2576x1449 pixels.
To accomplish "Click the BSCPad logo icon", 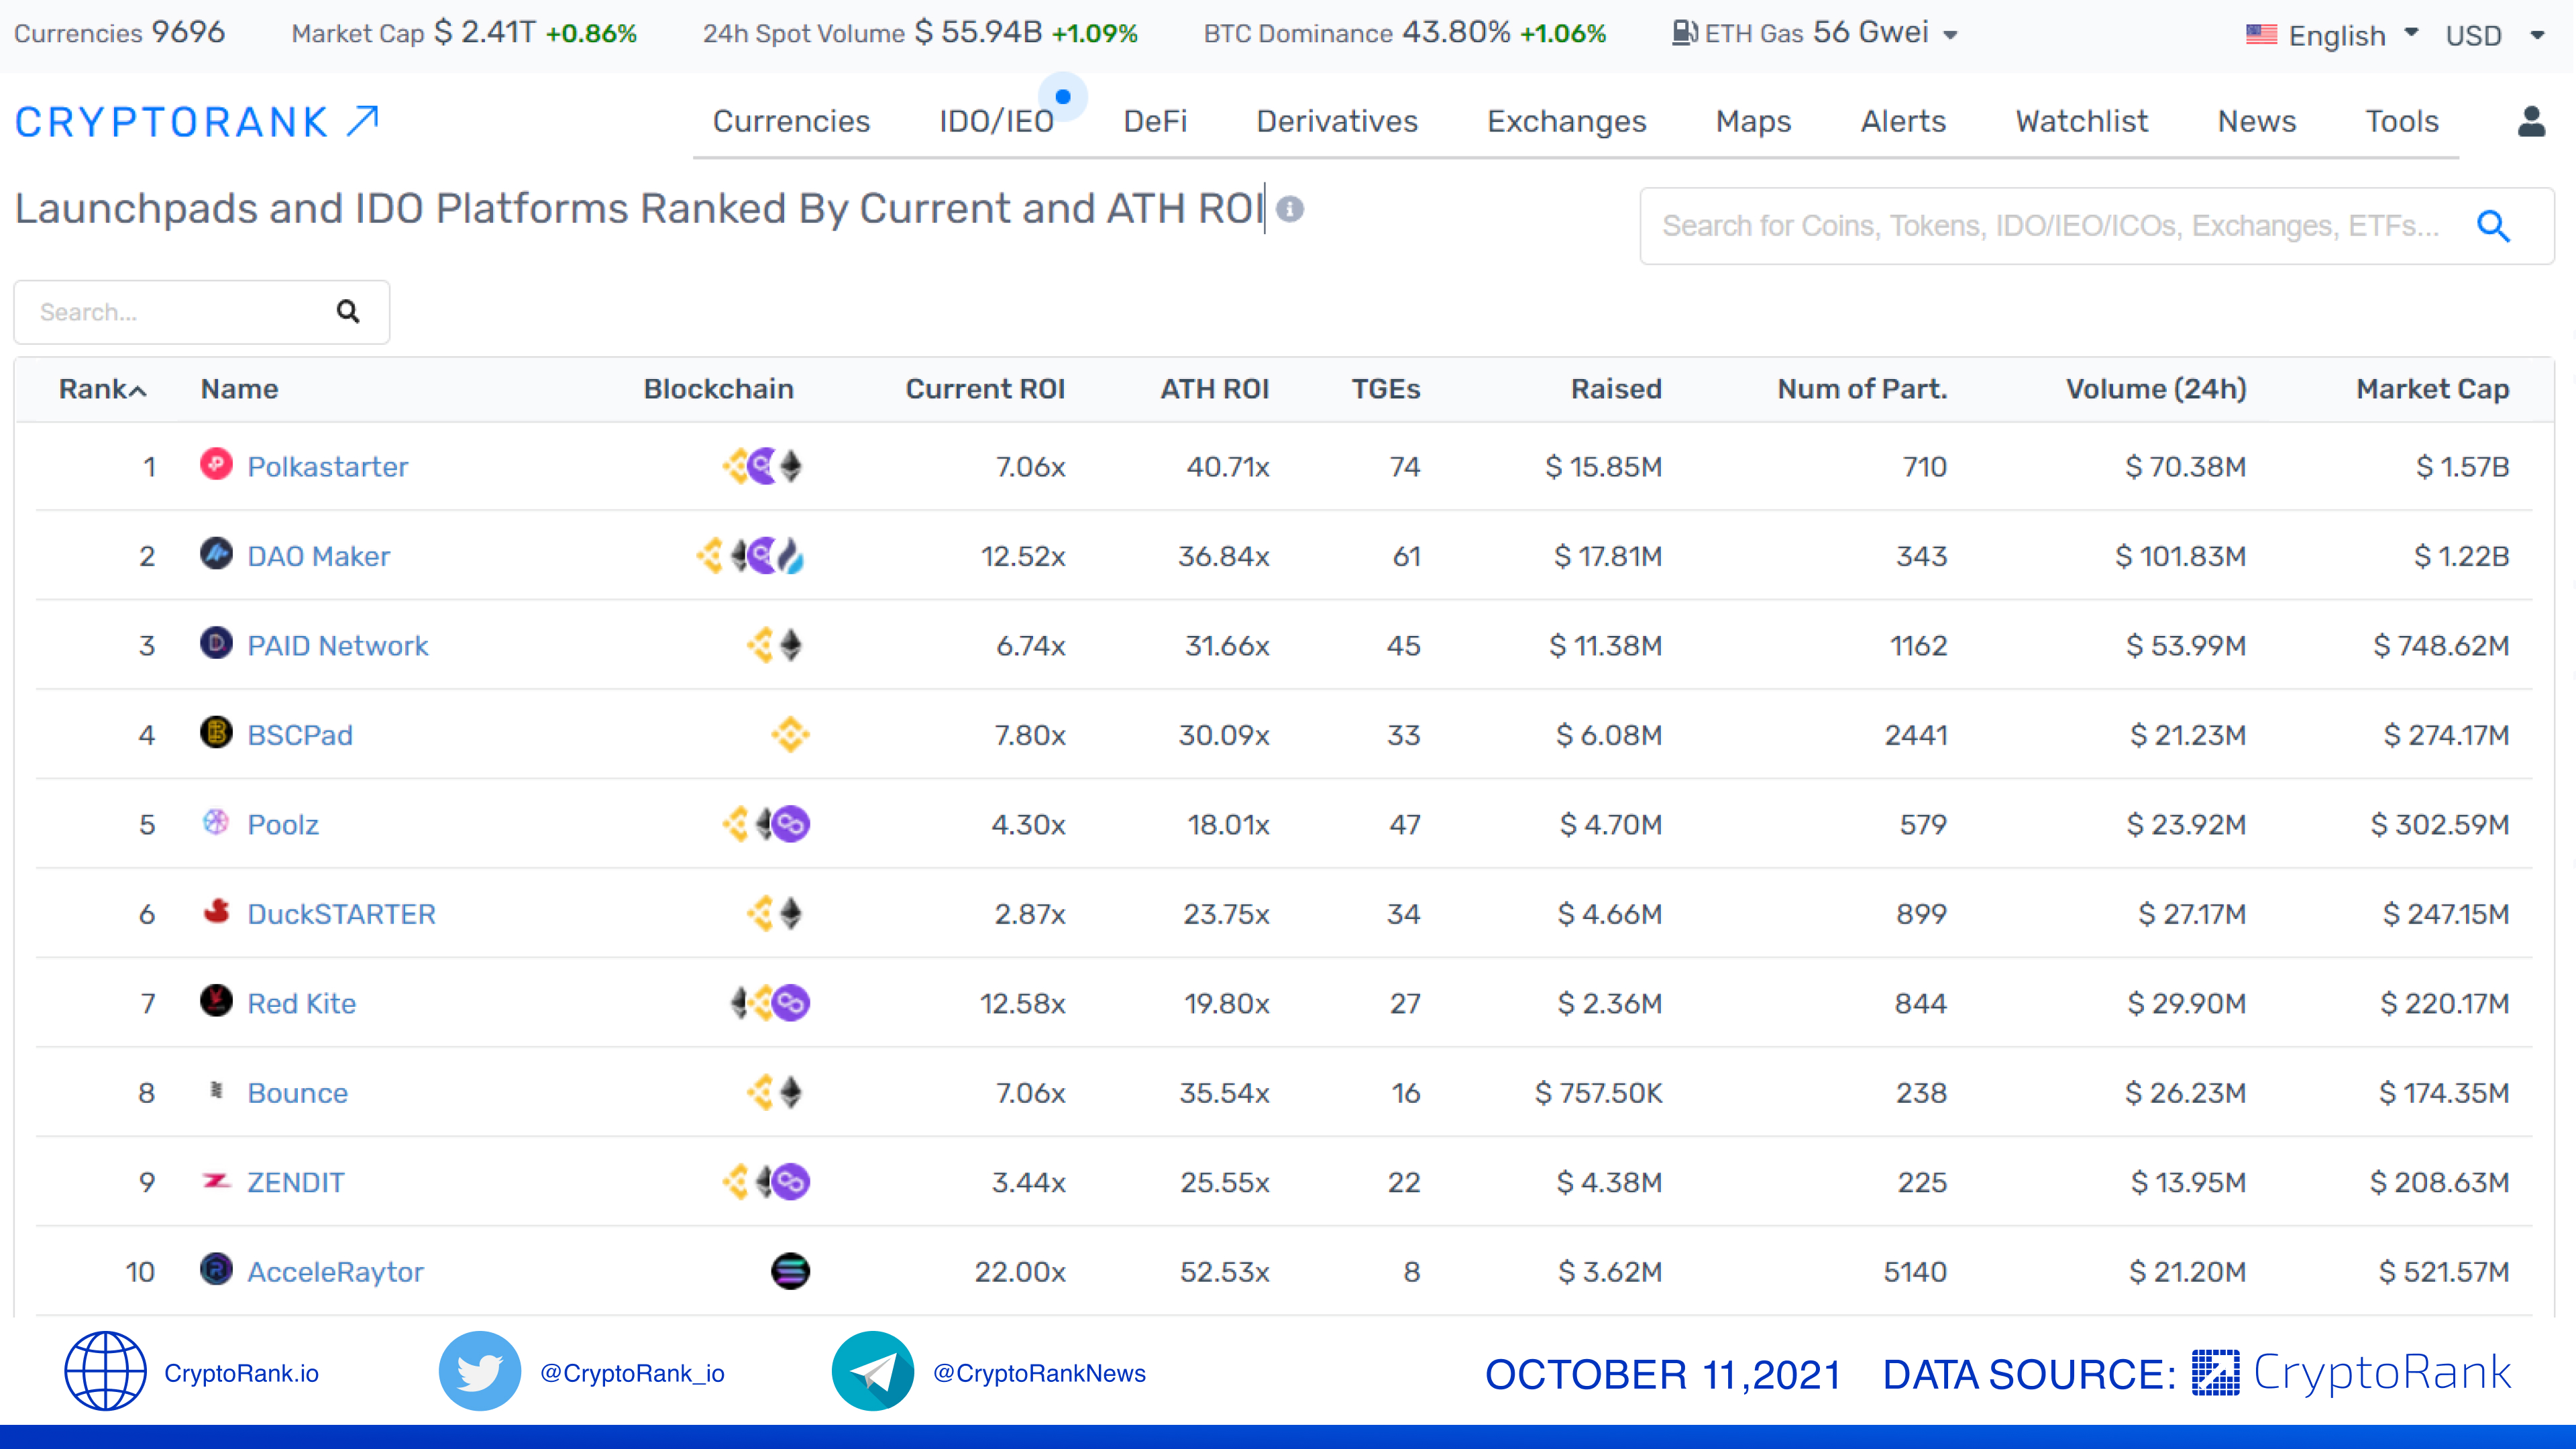I will [216, 732].
